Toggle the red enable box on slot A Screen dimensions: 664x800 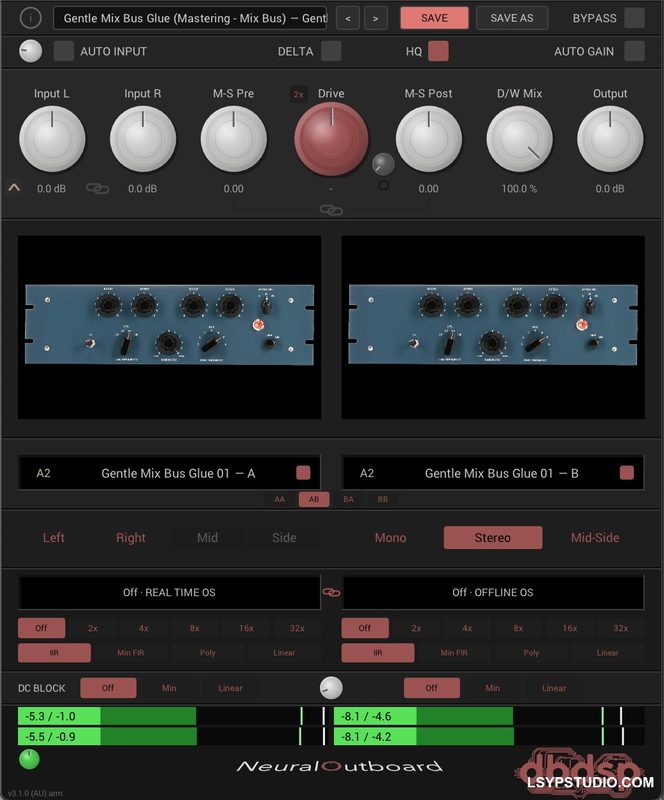coord(303,472)
